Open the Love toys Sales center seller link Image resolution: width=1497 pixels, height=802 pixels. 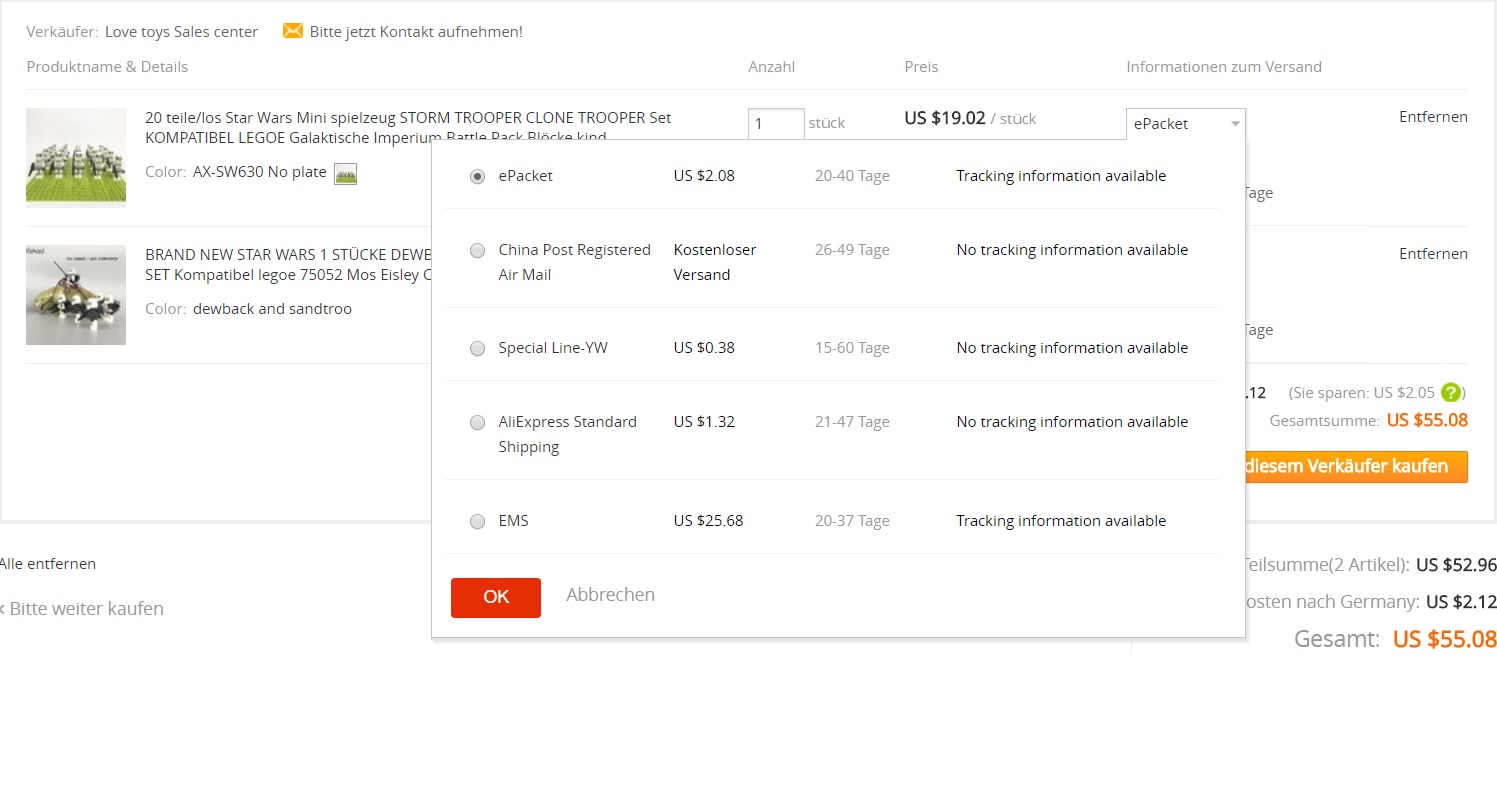(181, 32)
